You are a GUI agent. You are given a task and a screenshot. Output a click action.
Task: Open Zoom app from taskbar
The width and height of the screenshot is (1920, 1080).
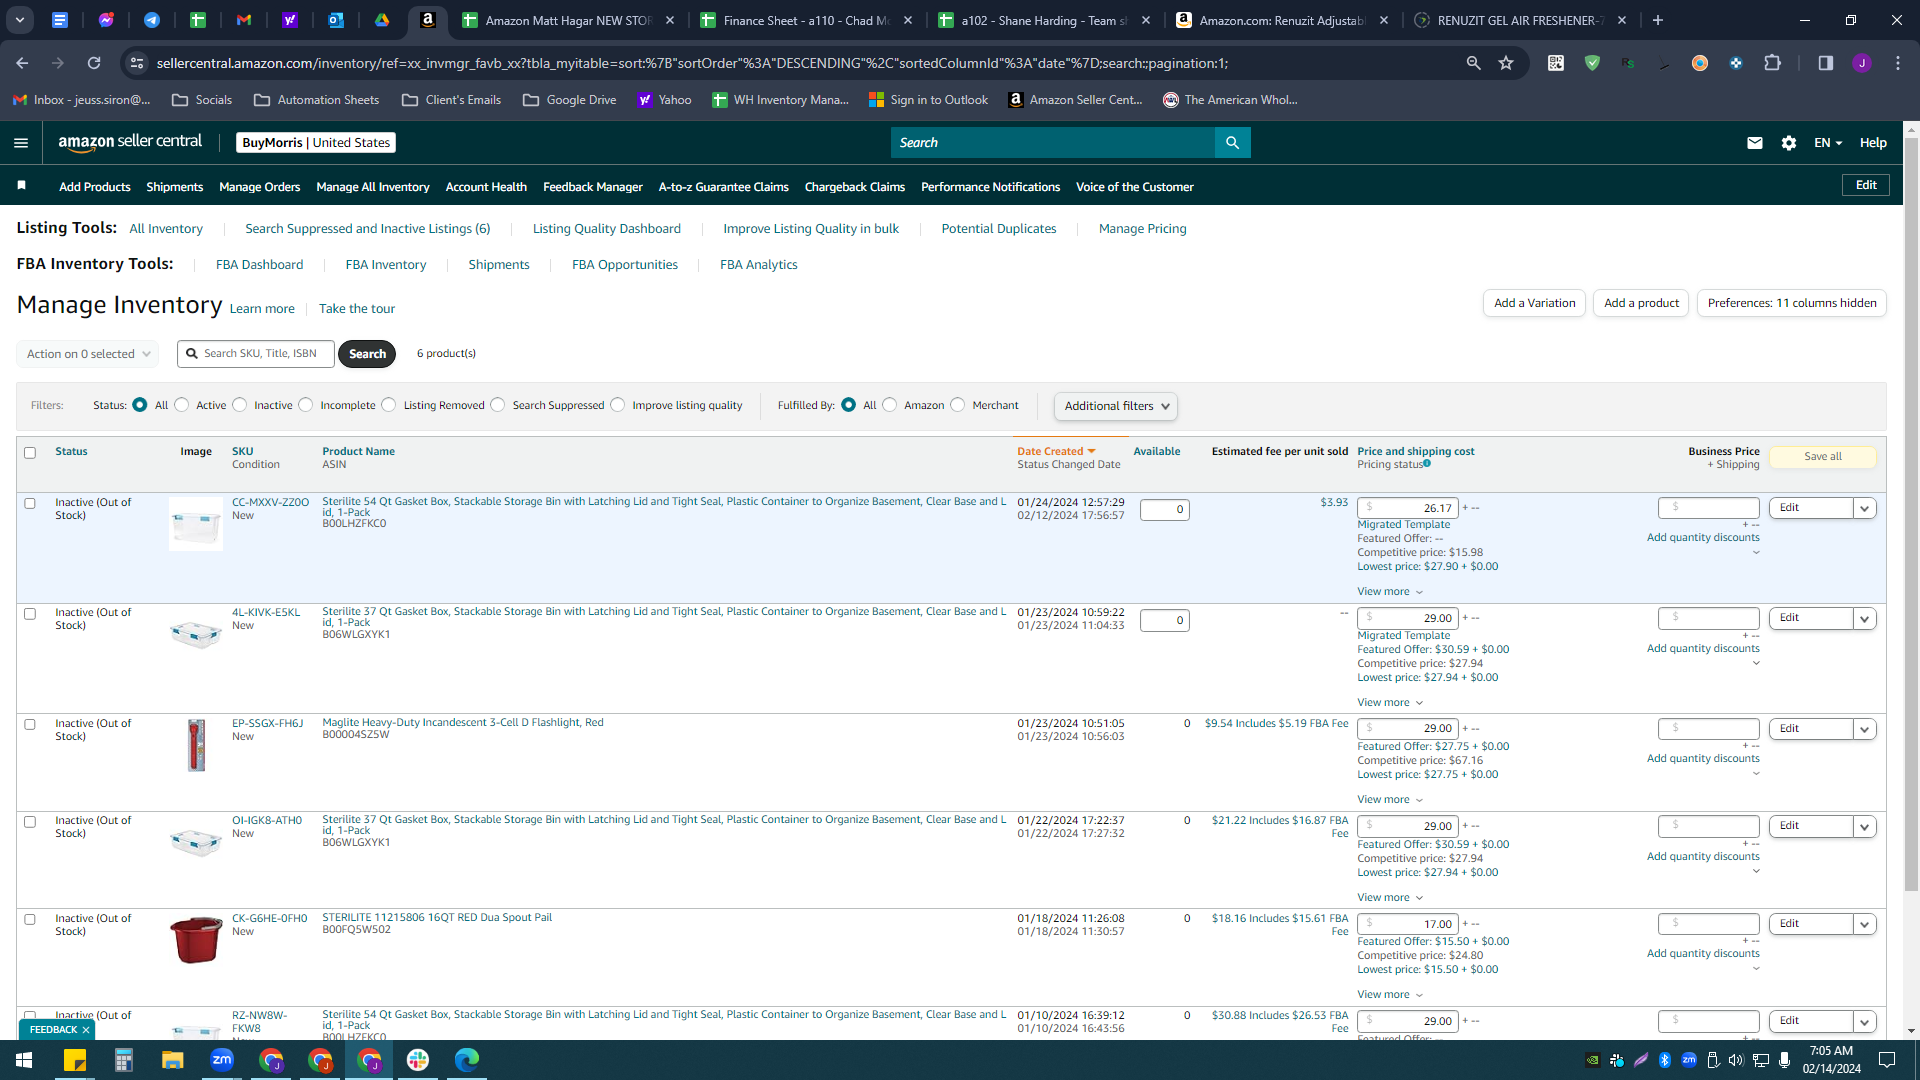[x=222, y=1060]
